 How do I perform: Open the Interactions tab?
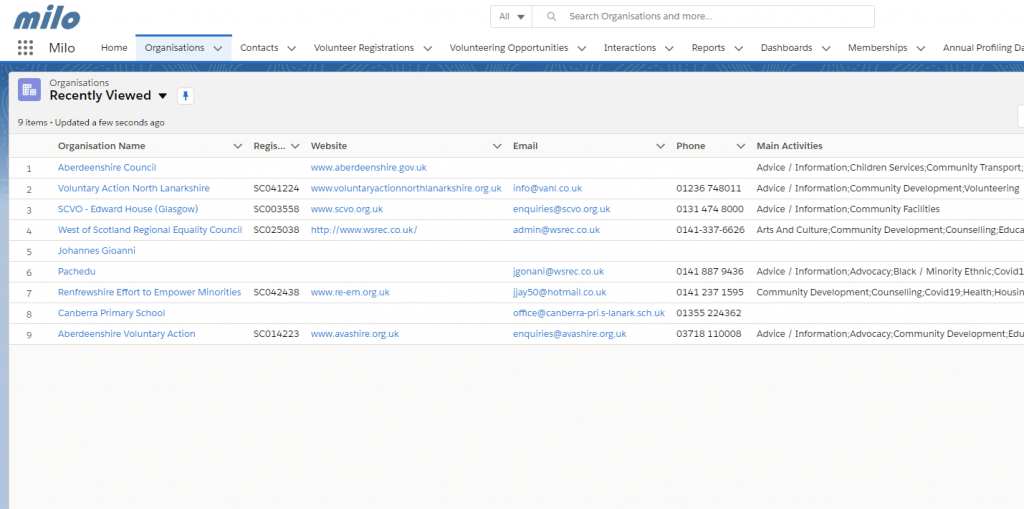pyautogui.click(x=630, y=48)
